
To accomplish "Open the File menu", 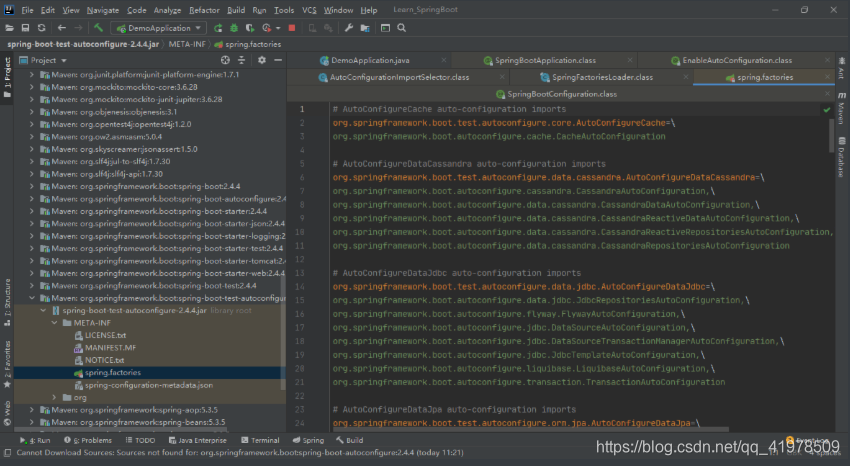I will click(x=27, y=10).
